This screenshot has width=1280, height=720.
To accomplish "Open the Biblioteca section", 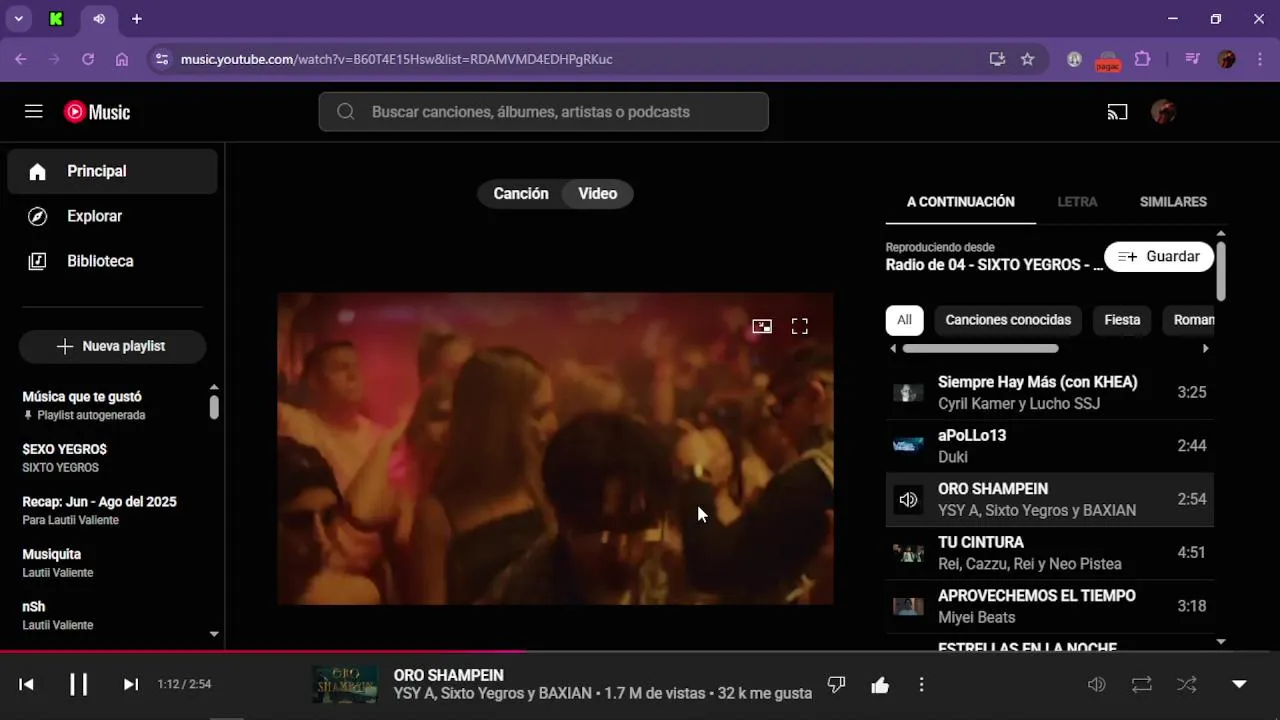I will click(x=112, y=261).
